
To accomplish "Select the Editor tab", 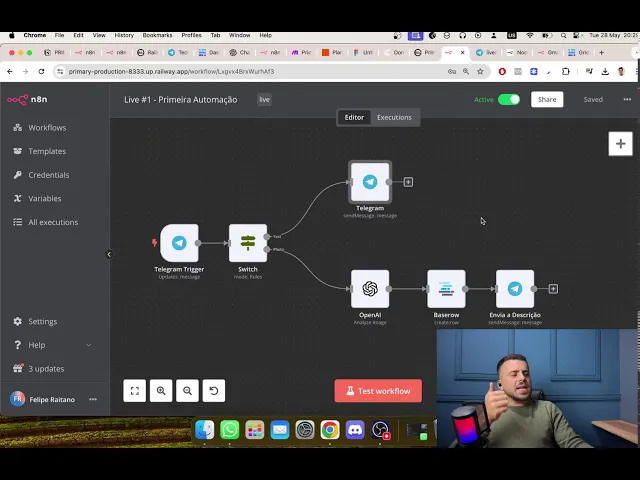I will 354,118.
